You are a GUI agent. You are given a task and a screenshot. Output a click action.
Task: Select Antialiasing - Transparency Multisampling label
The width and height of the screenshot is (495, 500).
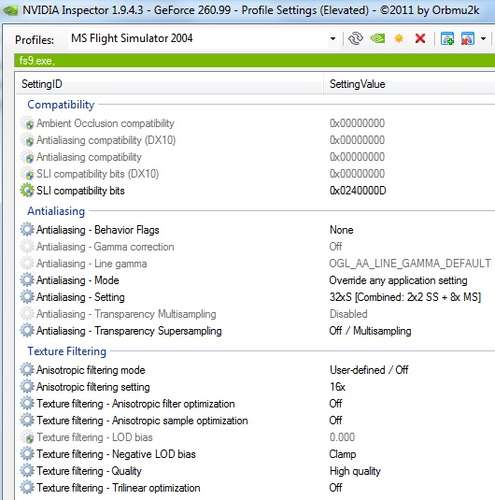point(126,314)
